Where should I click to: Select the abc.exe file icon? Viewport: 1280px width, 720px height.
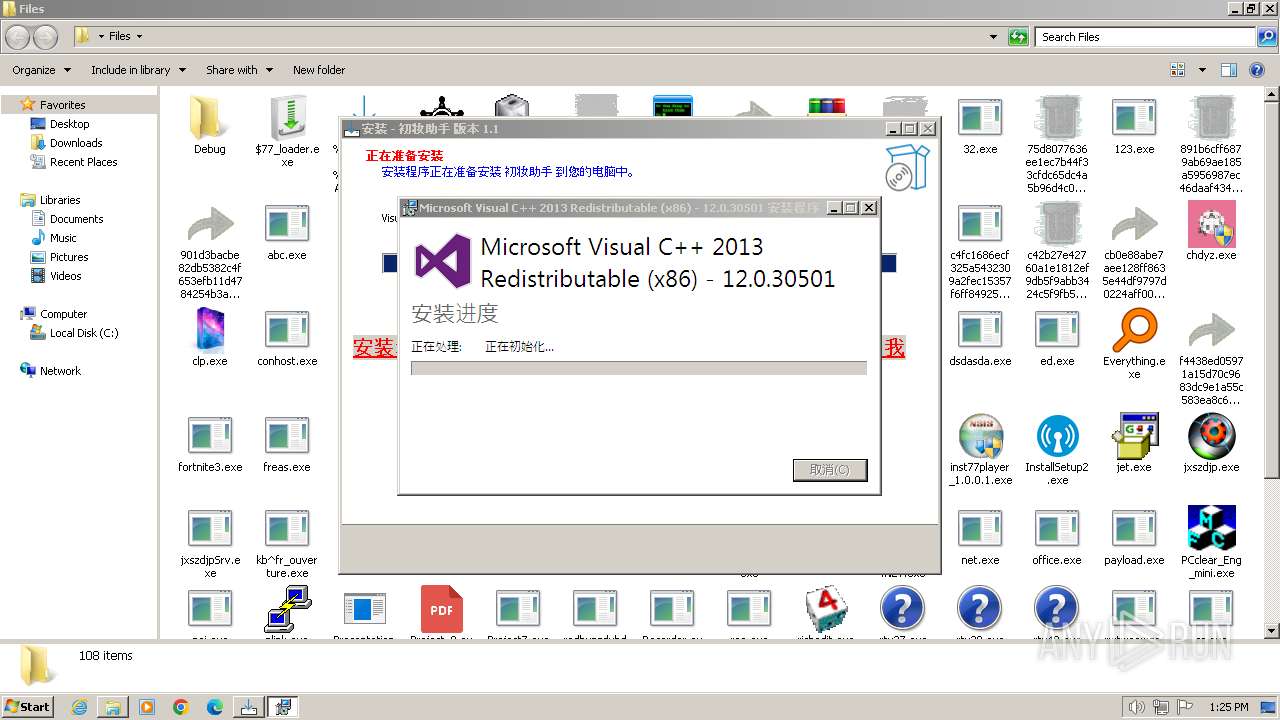click(x=287, y=224)
